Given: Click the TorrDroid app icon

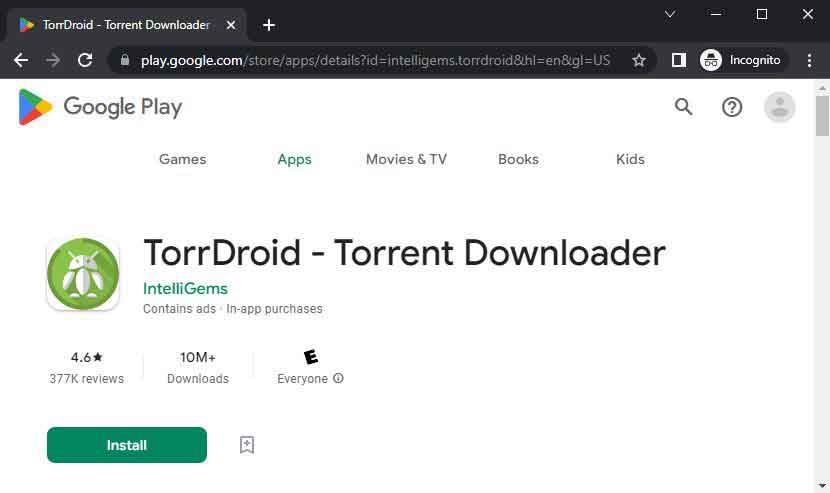Looking at the screenshot, I should coord(83,274).
